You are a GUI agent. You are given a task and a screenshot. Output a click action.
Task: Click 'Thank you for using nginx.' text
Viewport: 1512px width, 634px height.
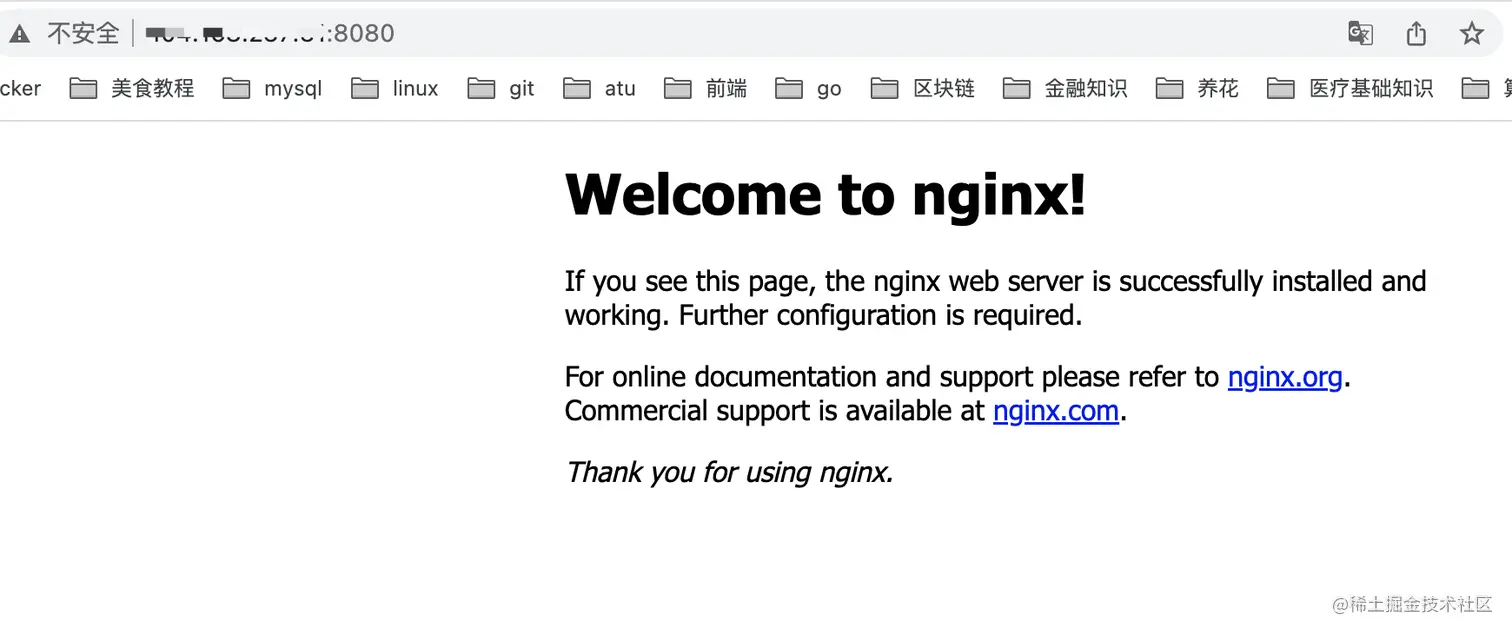(x=729, y=472)
